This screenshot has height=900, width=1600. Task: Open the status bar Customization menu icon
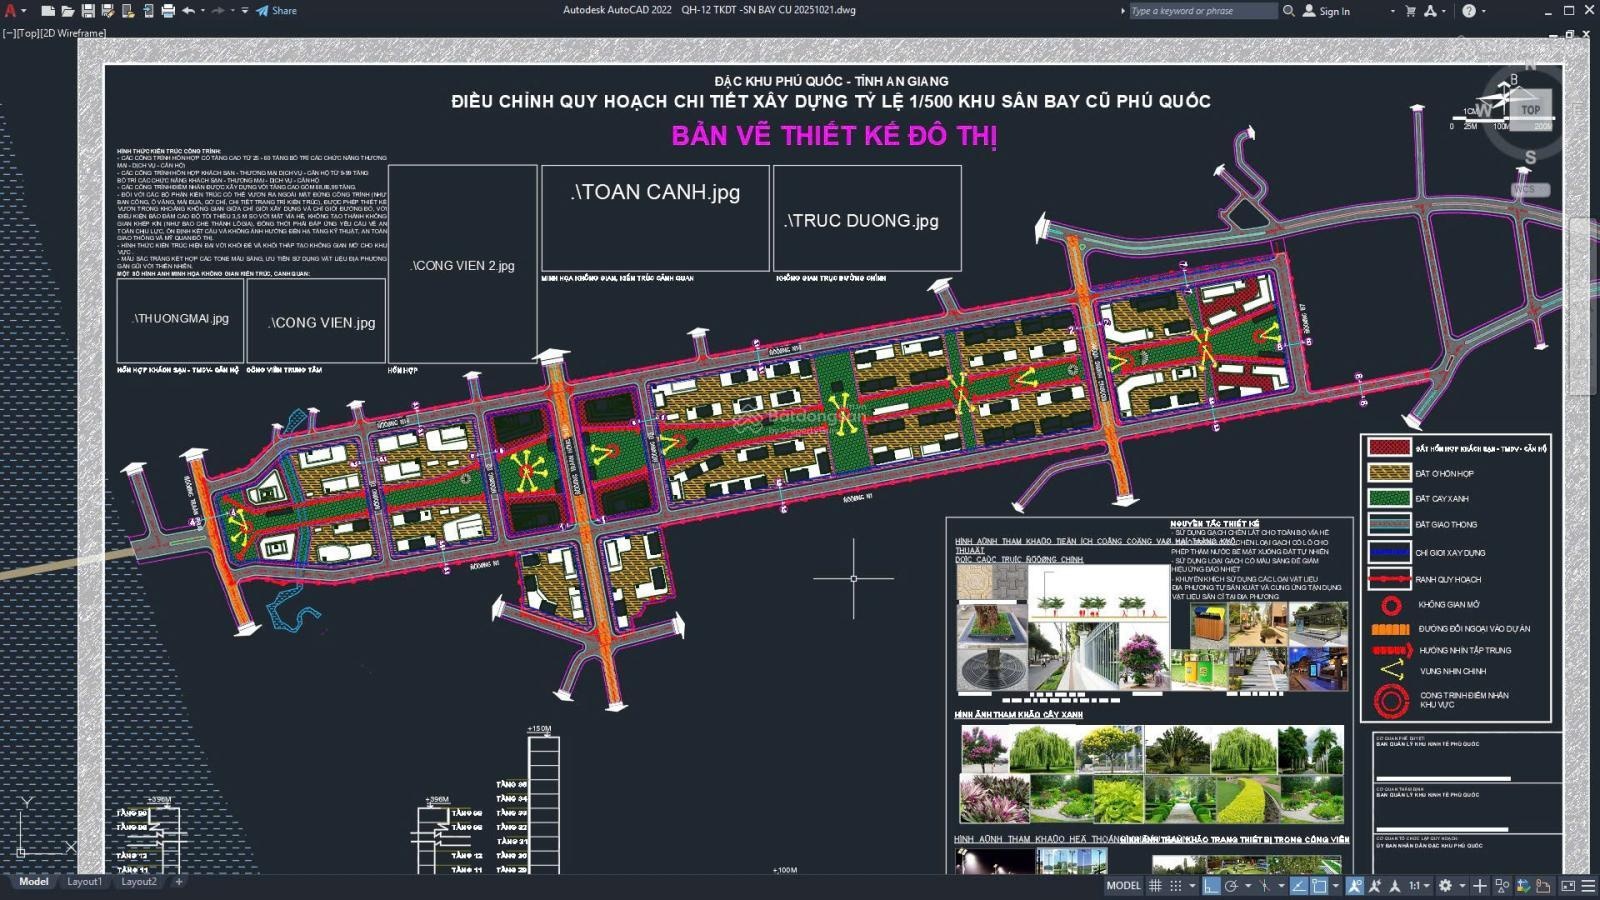tap(1587, 885)
